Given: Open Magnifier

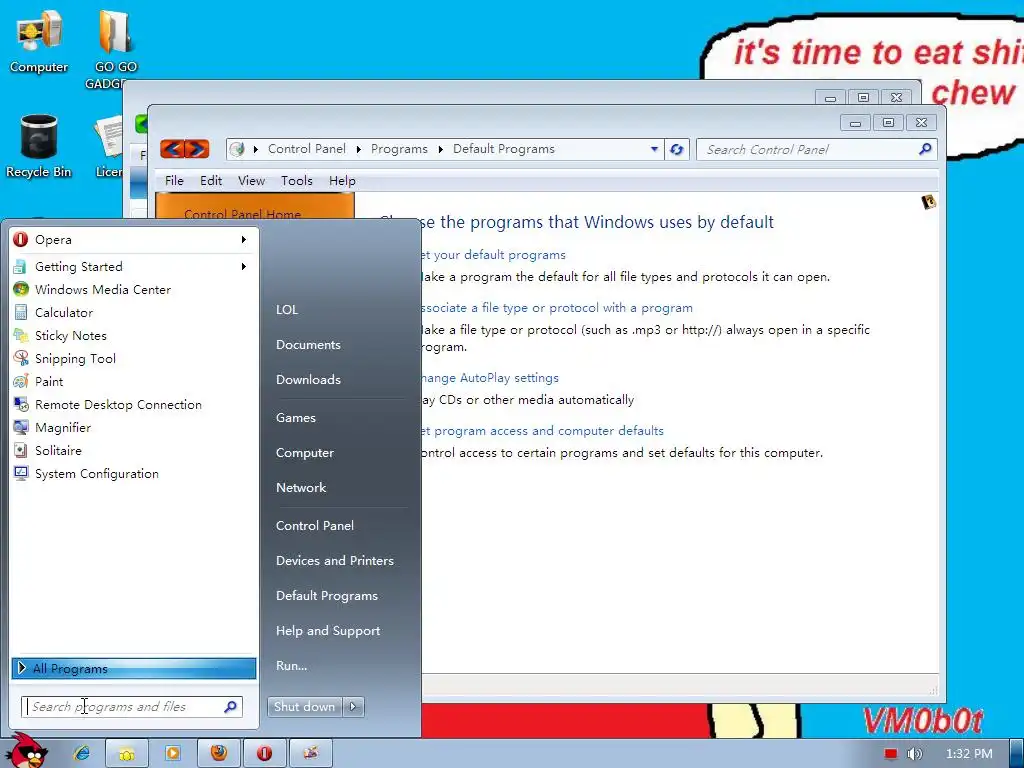Looking at the screenshot, I should pyautogui.click(x=134, y=428).
